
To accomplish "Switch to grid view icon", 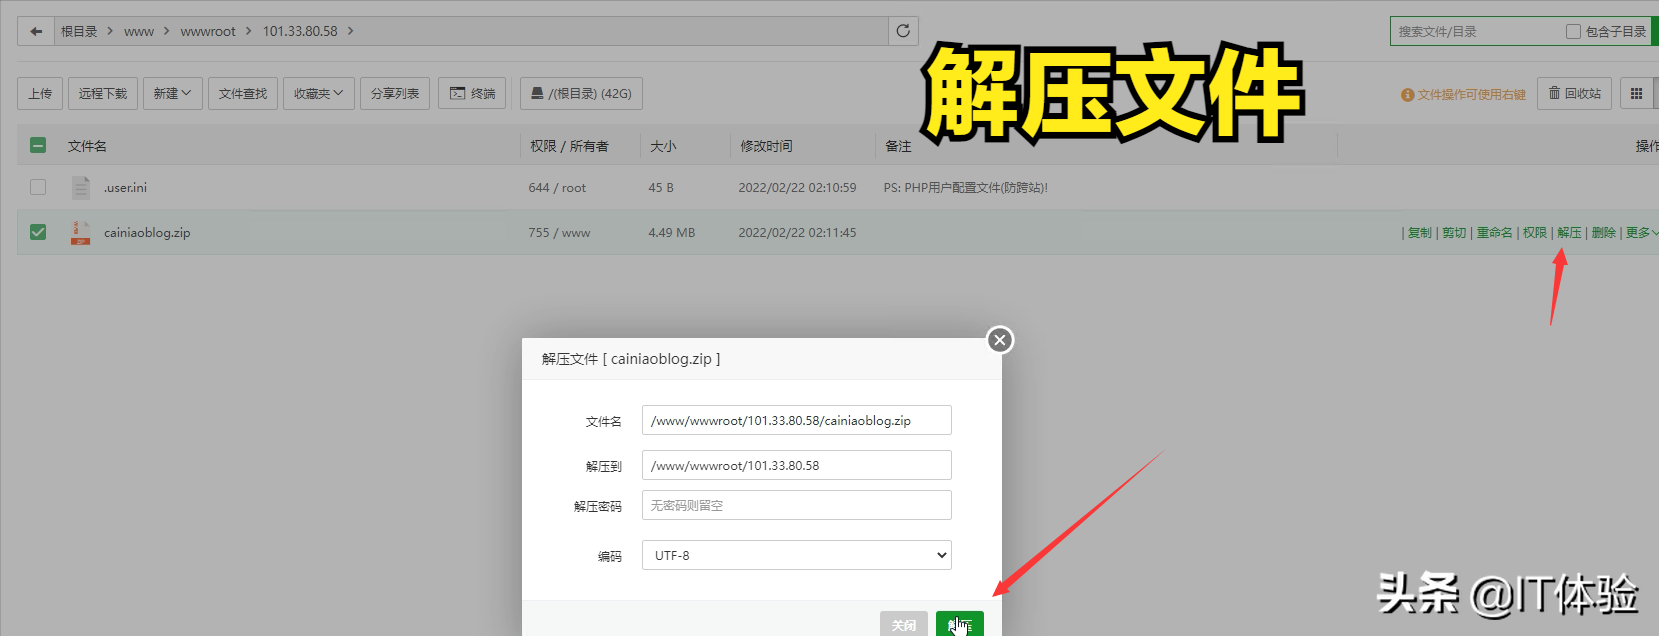I will point(1636,93).
